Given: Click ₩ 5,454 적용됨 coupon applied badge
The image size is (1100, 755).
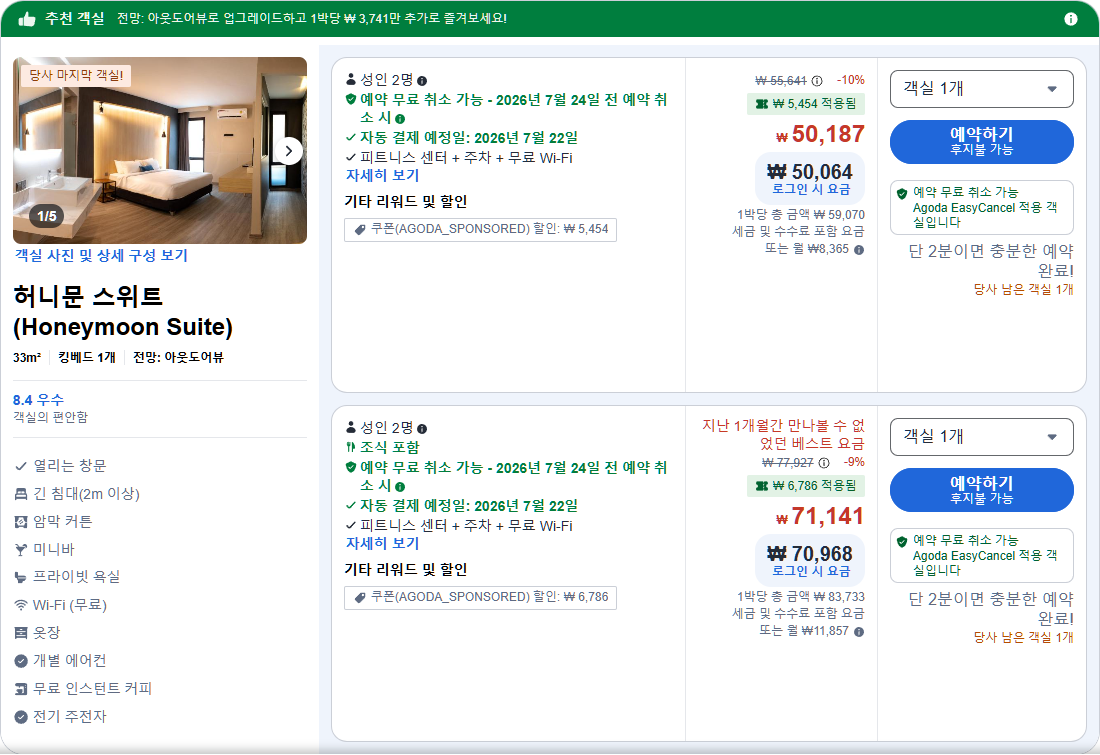Looking at the screenshot, I should click(806, 104).
